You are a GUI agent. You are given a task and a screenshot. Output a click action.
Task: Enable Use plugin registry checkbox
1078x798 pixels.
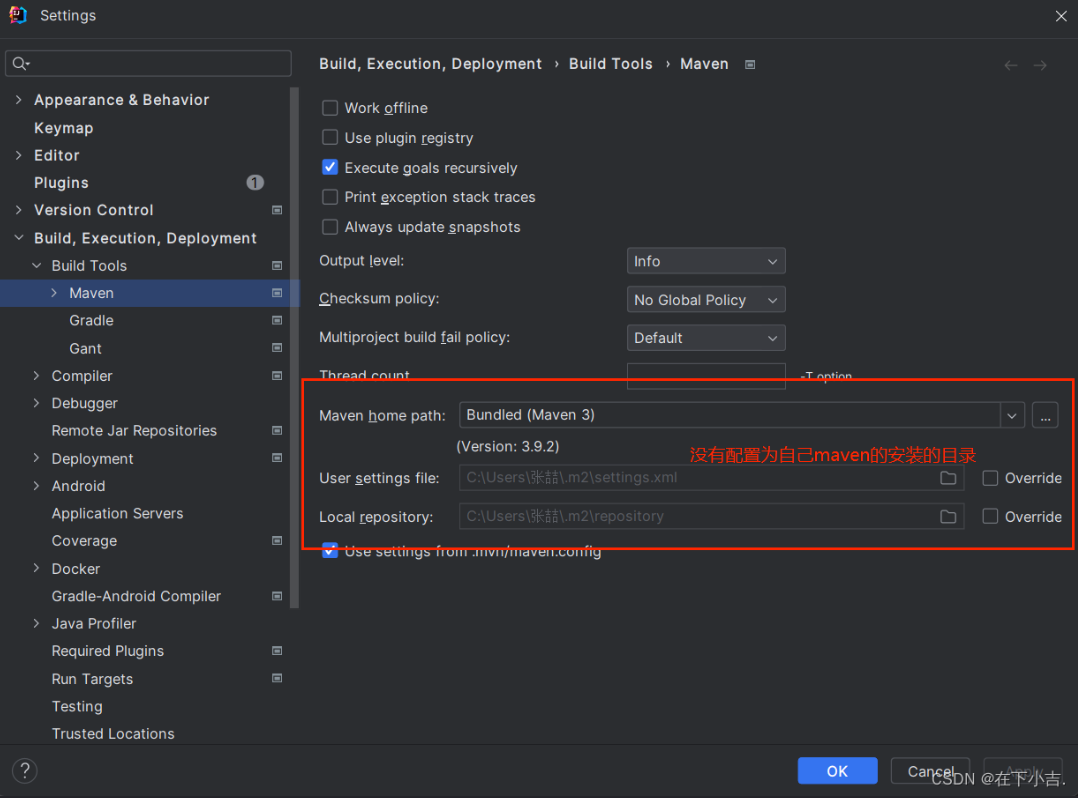(330, 137)
